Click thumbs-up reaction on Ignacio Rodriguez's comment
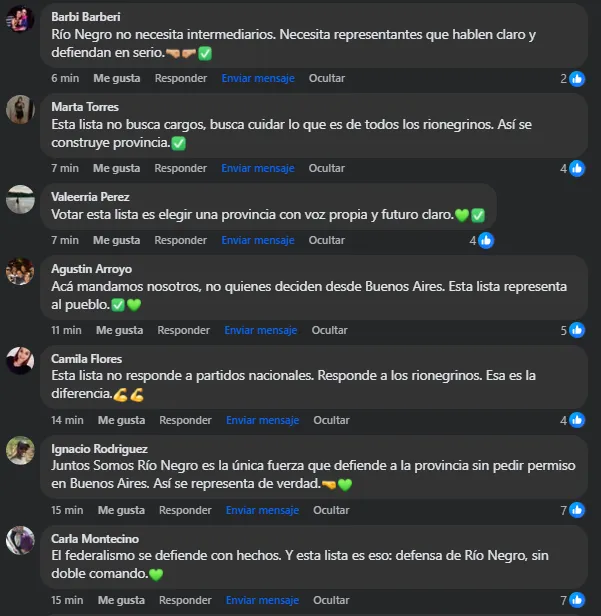 pyautogui.click(x=577, y=510)
